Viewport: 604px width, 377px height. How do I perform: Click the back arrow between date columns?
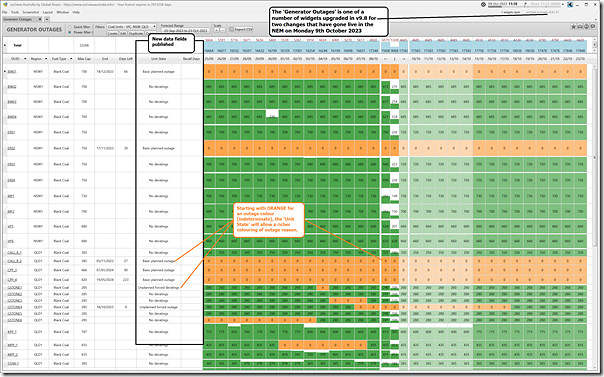[385, 59]
